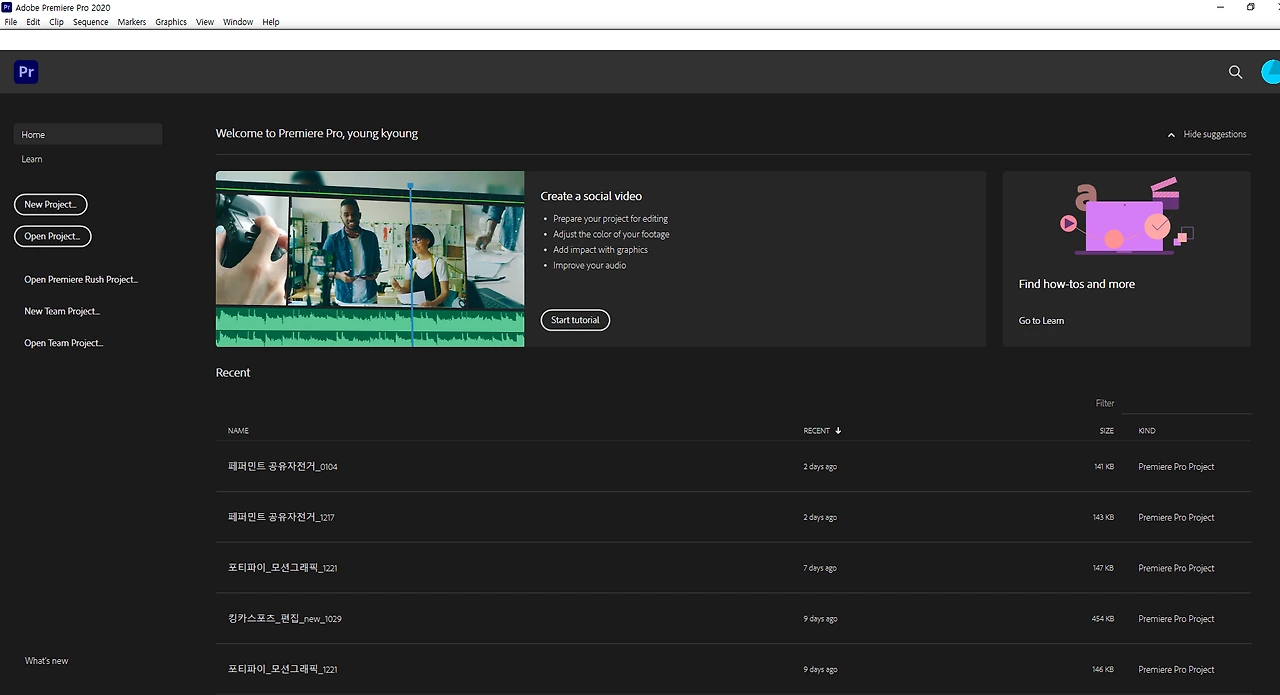1280x695 pixels.
Task: Restore down the application window
Action: [1250, 7]
